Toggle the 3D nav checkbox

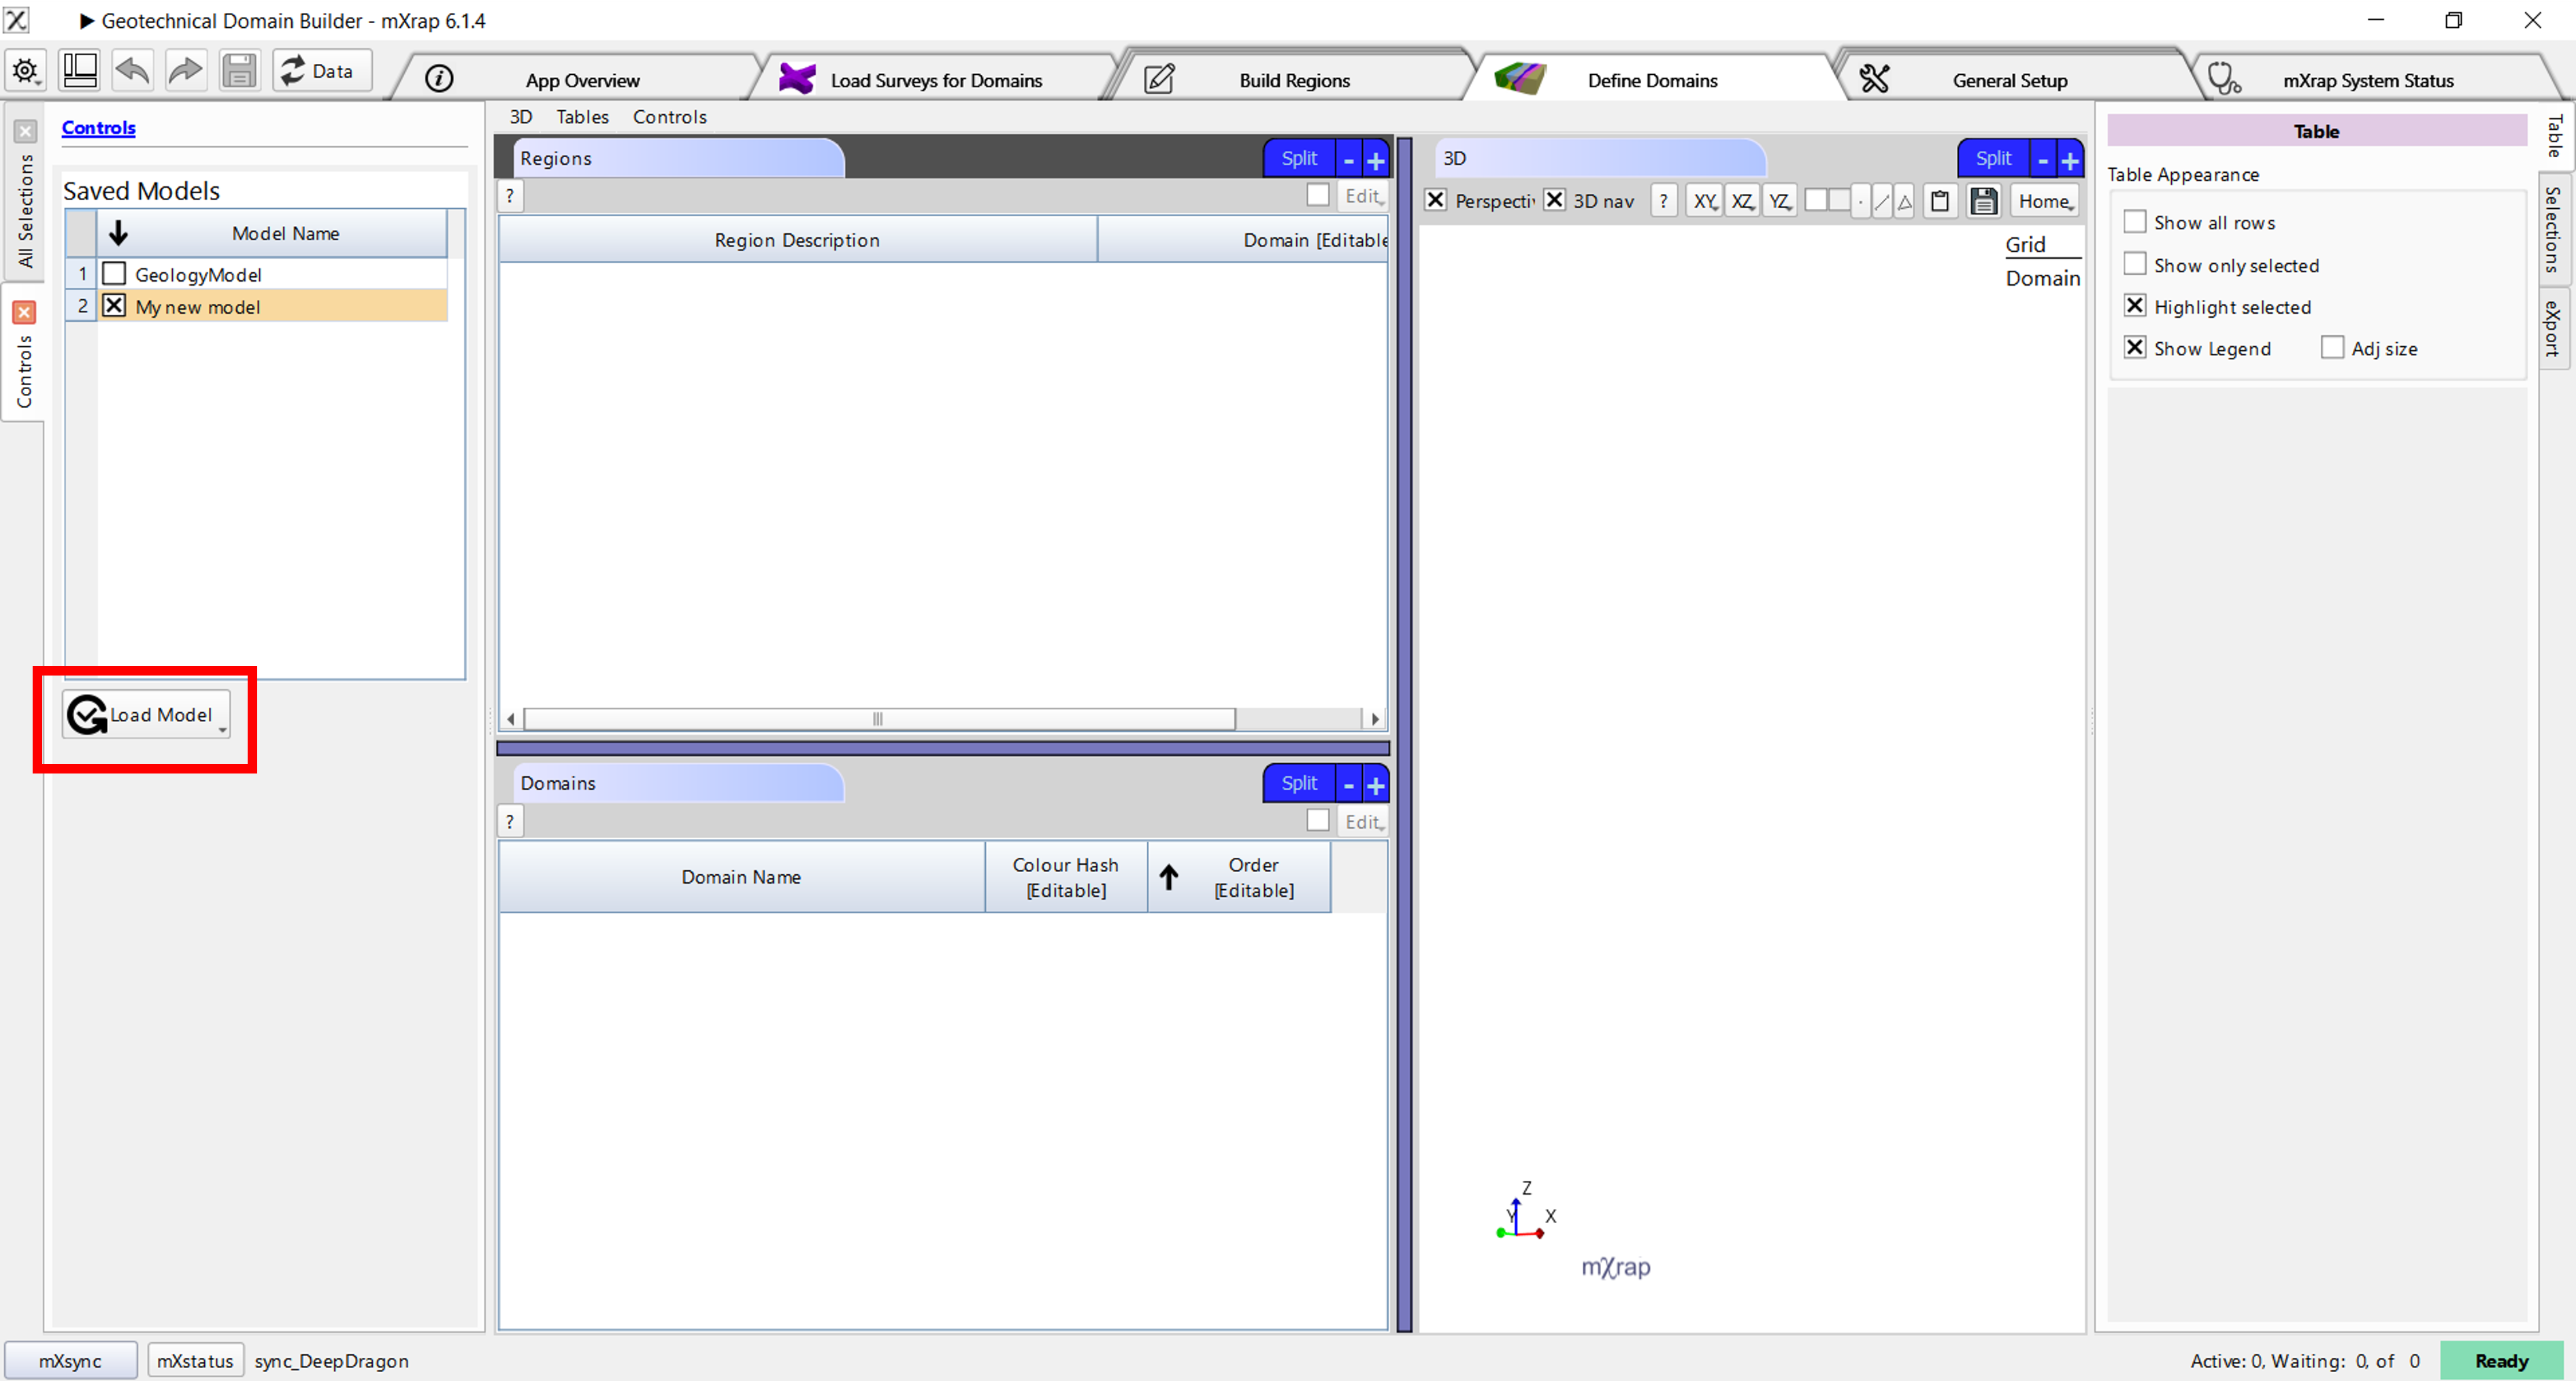pos(1554,200)
